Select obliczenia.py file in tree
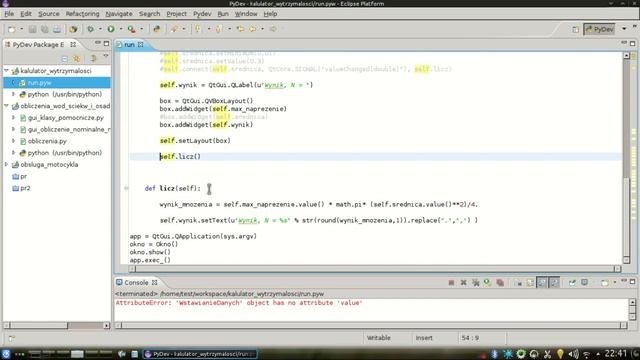Screen dimensions: 640x360 (47, 141)
